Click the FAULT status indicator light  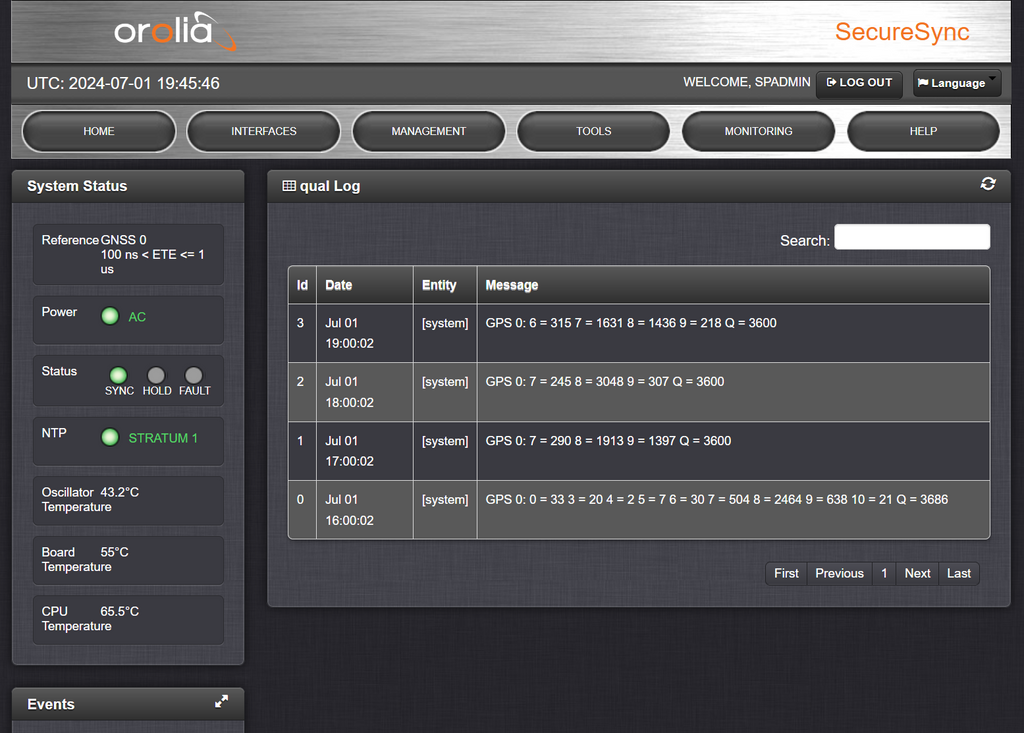[x=194, y=375]
